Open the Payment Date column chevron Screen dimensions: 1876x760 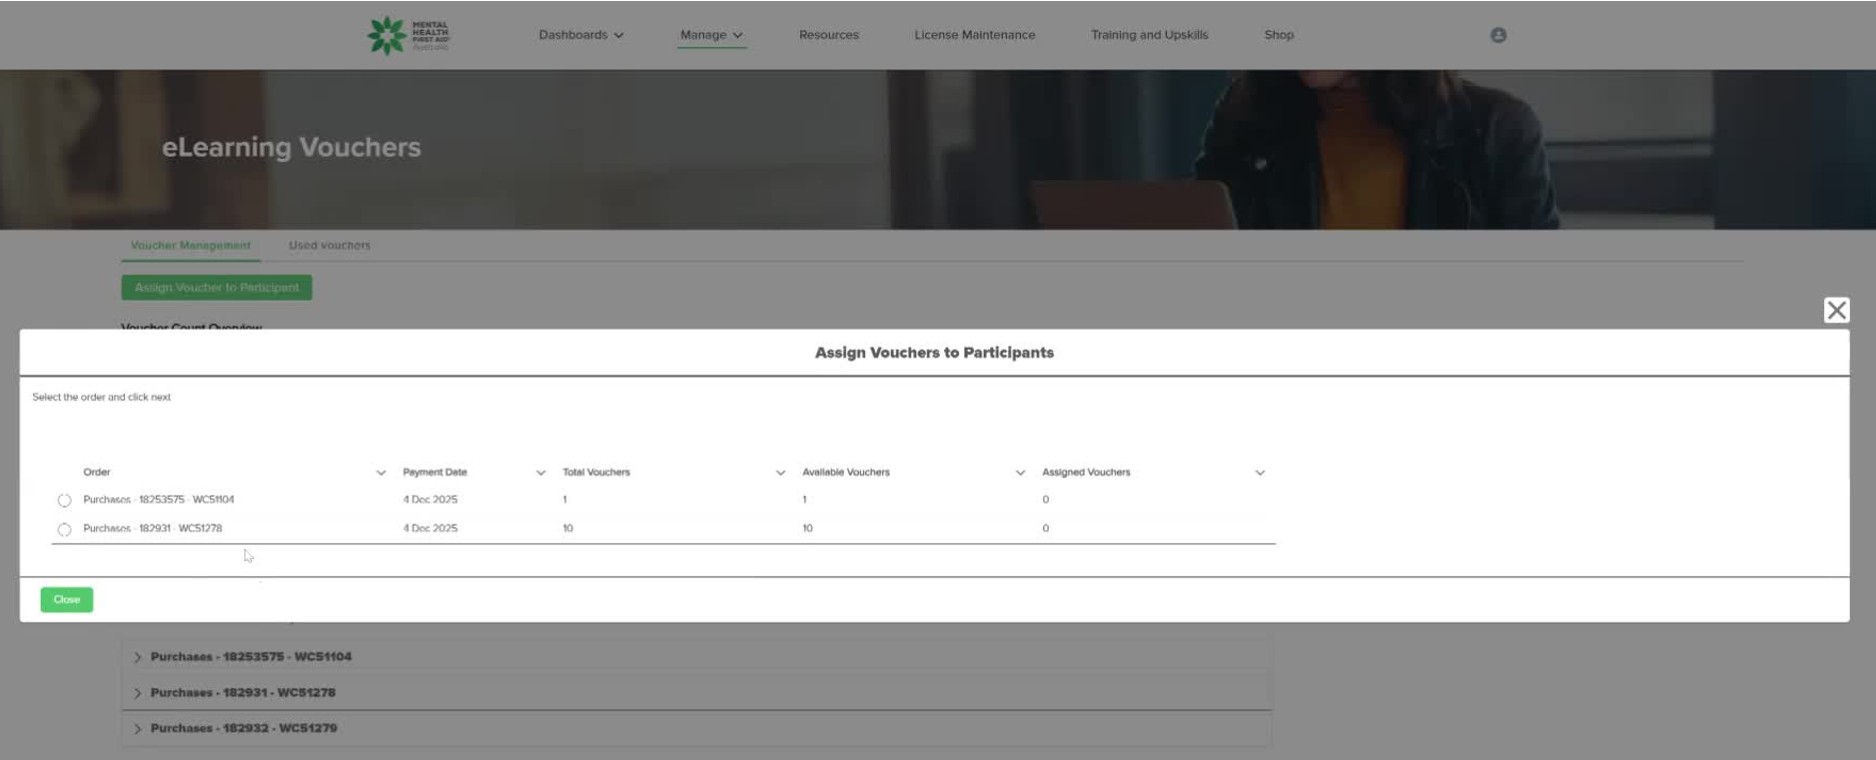pos(541,473)
